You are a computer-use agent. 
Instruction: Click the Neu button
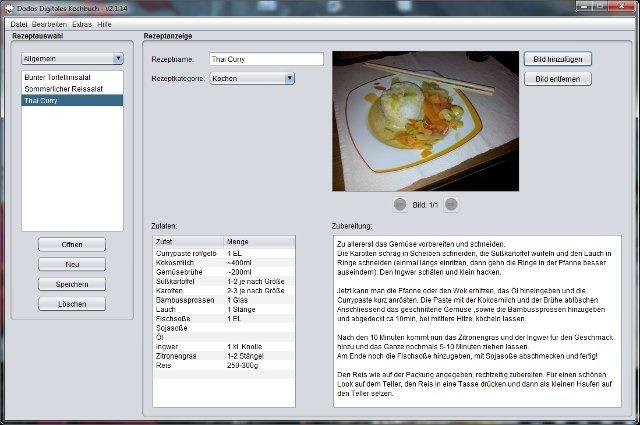pyautogui.click(x=72, y=264)
